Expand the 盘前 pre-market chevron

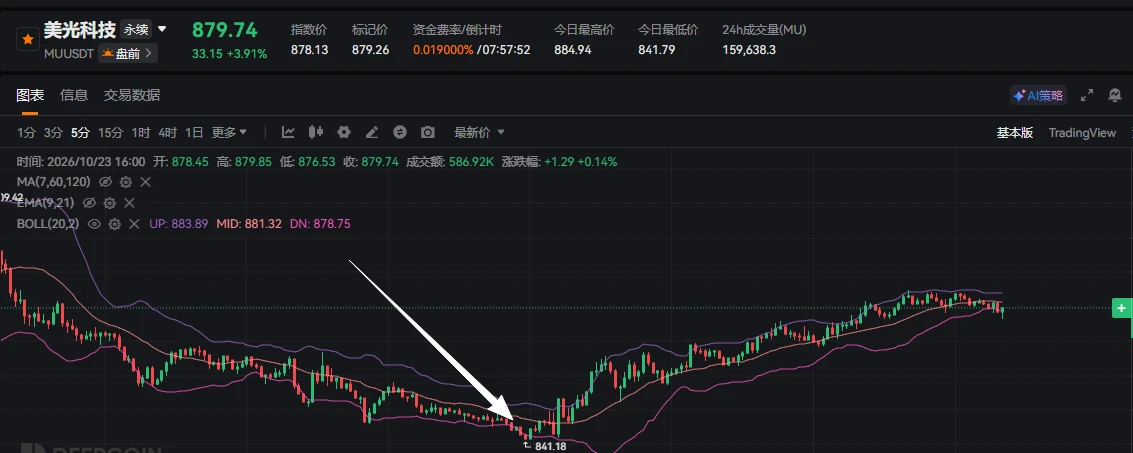(148, 53)
